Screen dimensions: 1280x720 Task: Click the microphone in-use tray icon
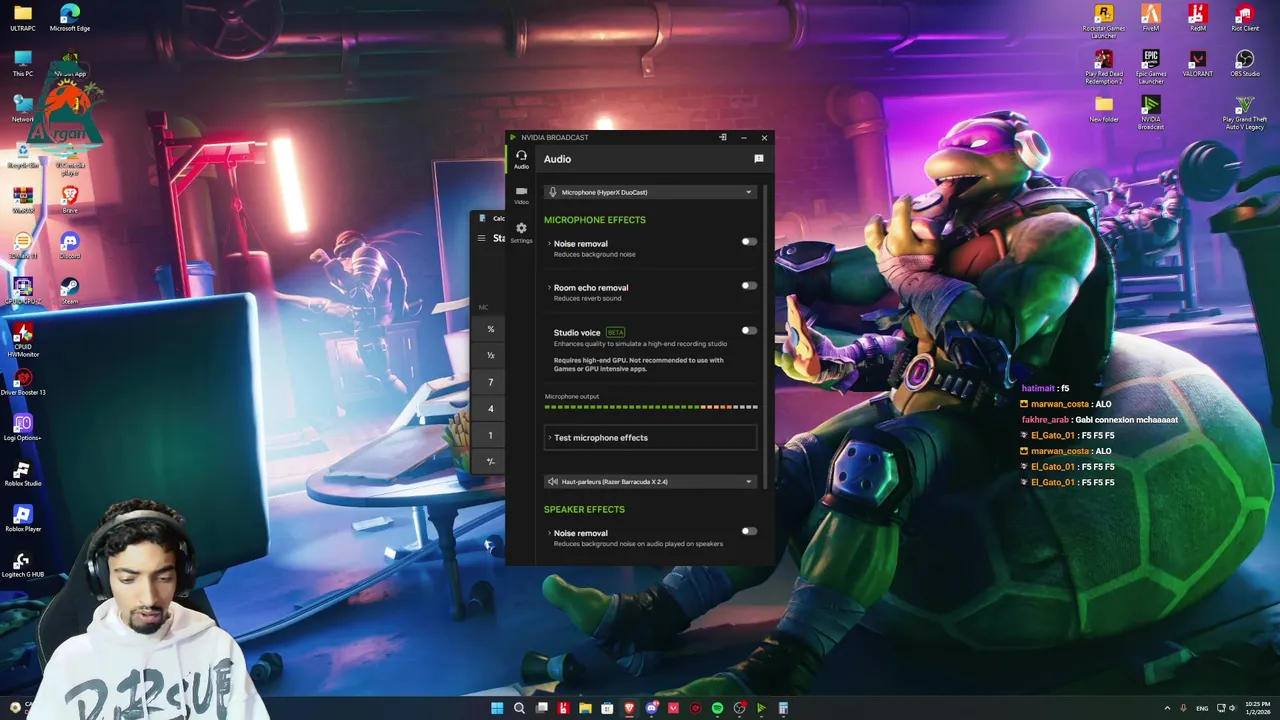click(x=1184, y=708)
